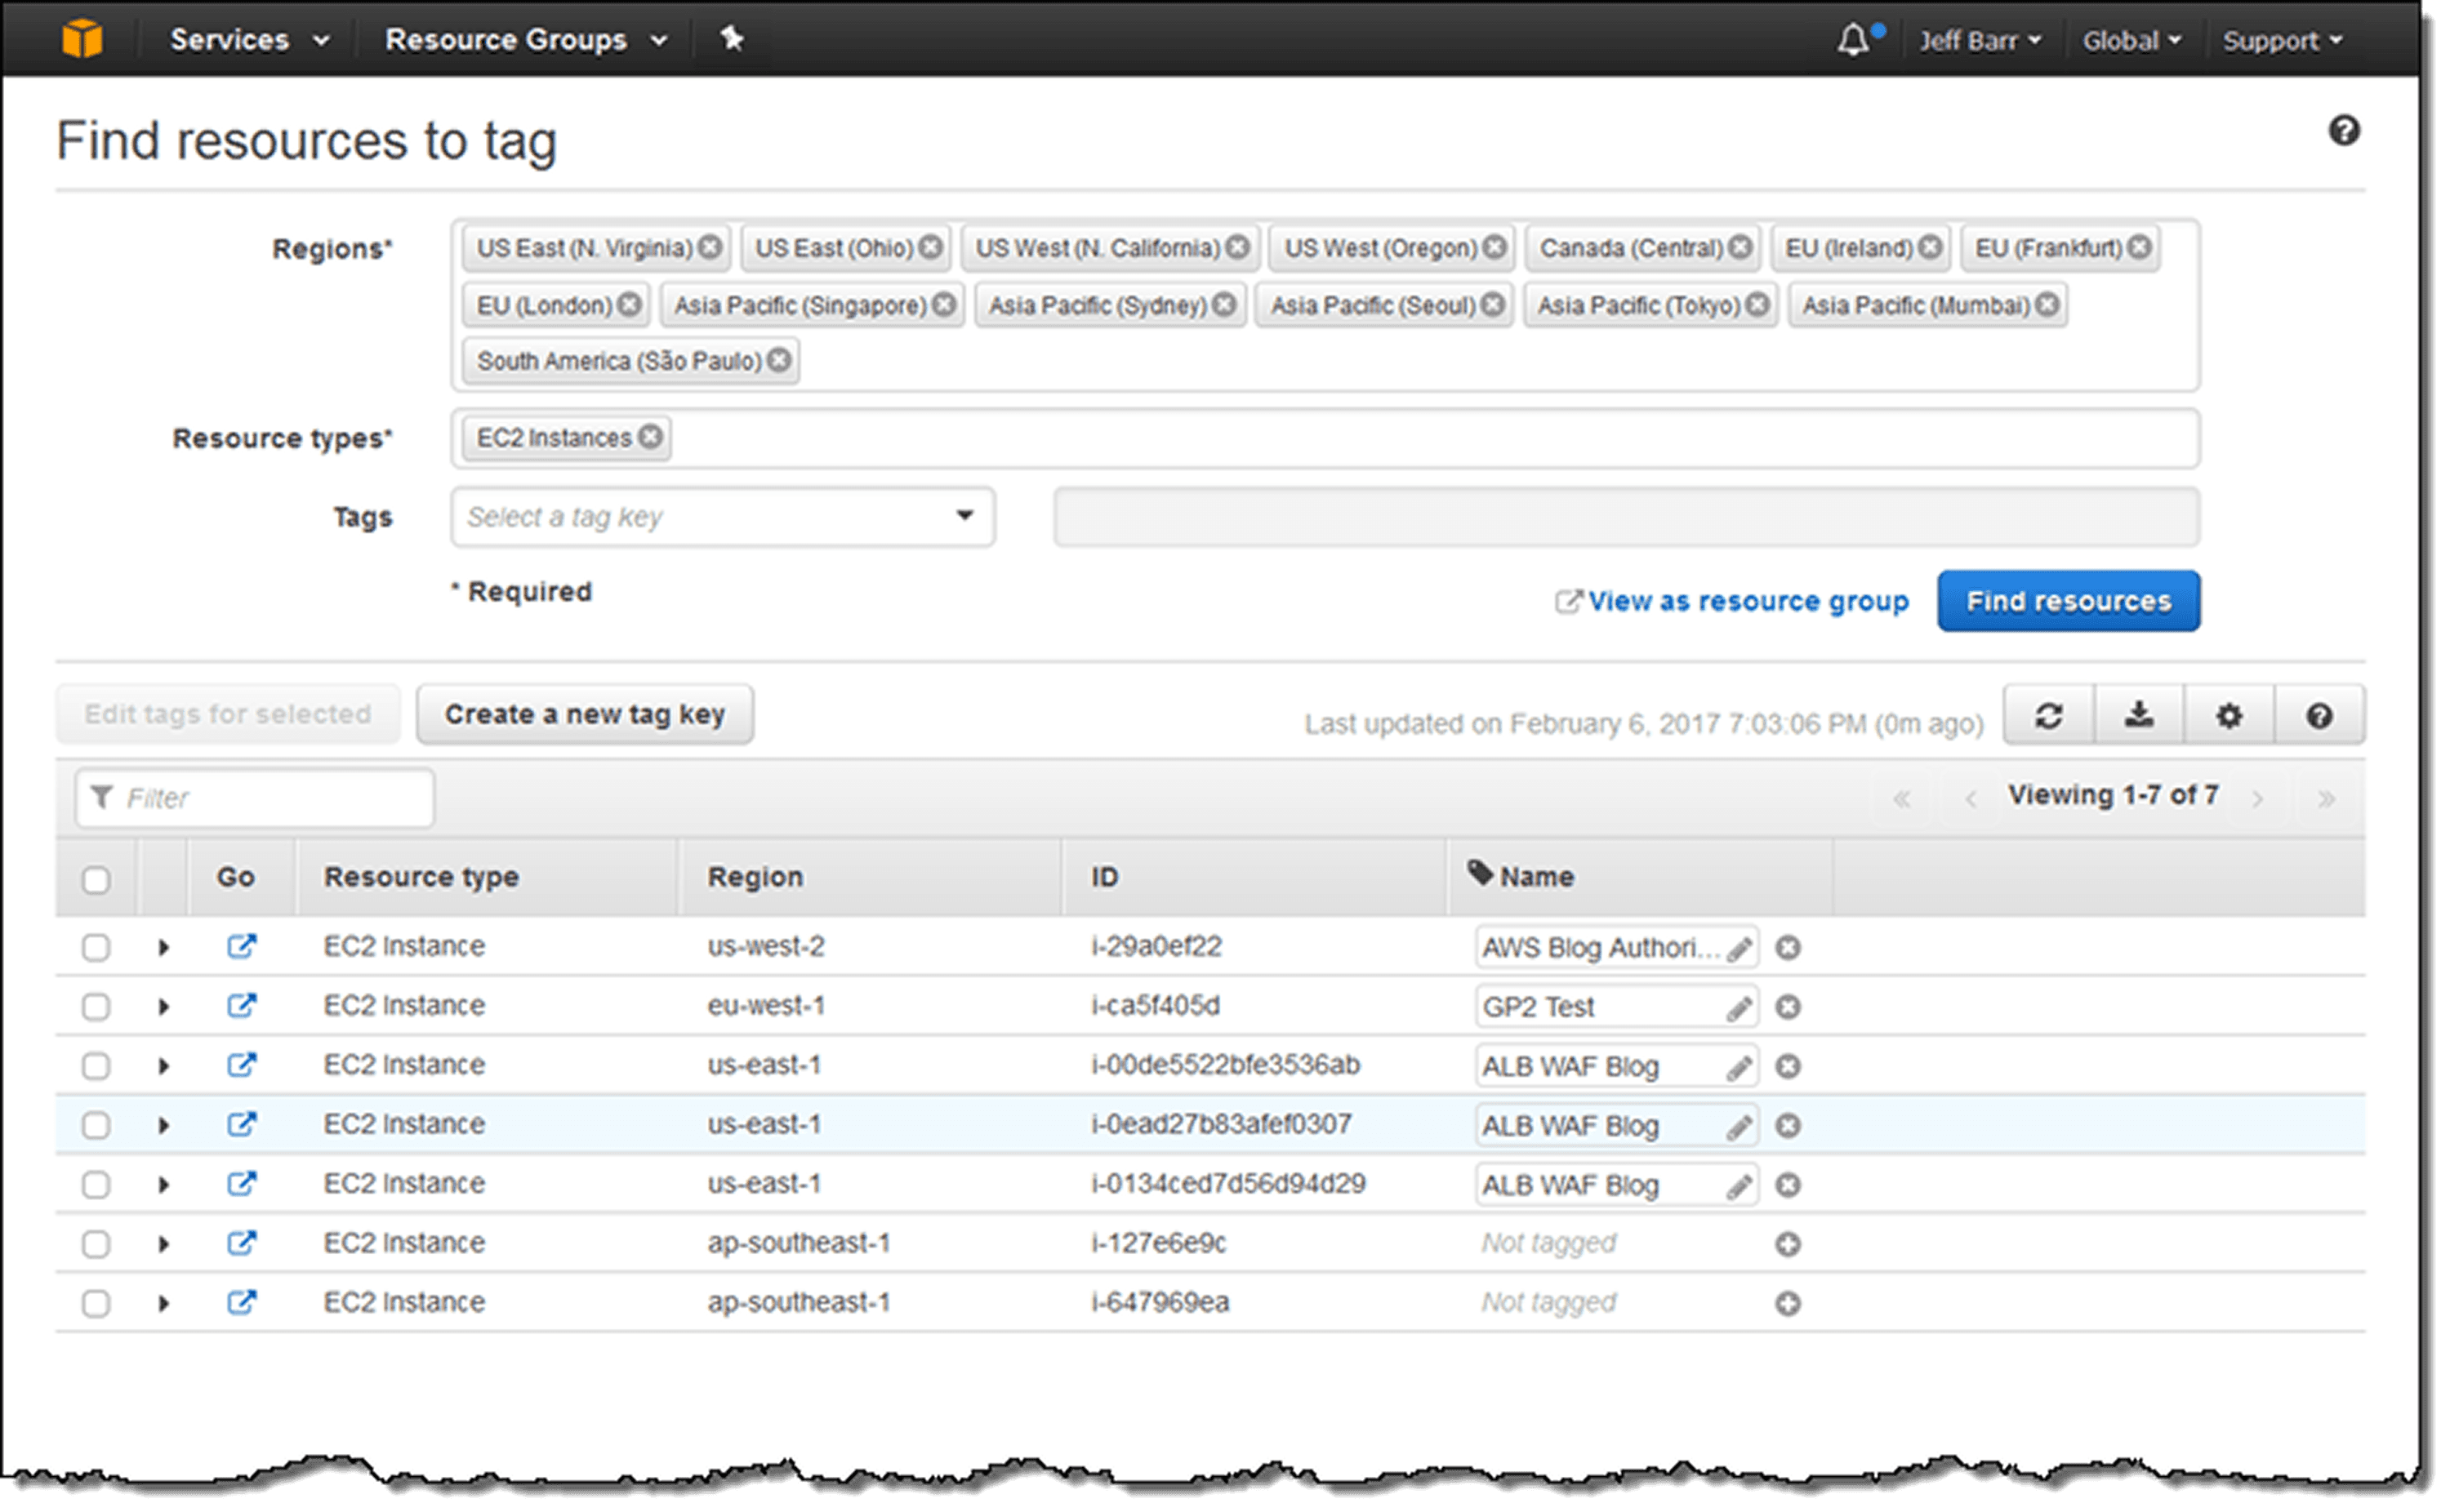Click the AWS cube logo icon
The width and height of the screenshot is (2450, 1512).
[x=82, y=39]
